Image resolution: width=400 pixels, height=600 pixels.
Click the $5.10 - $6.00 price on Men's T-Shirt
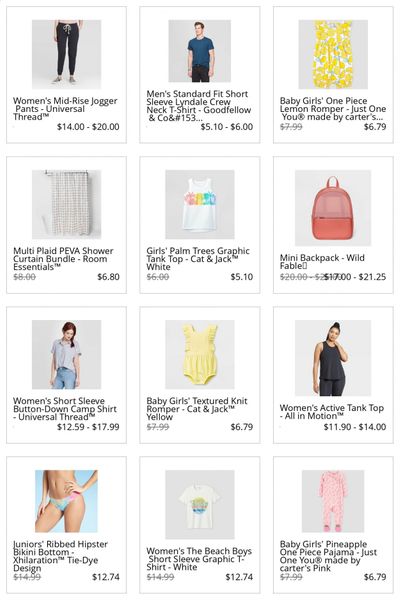227,127
